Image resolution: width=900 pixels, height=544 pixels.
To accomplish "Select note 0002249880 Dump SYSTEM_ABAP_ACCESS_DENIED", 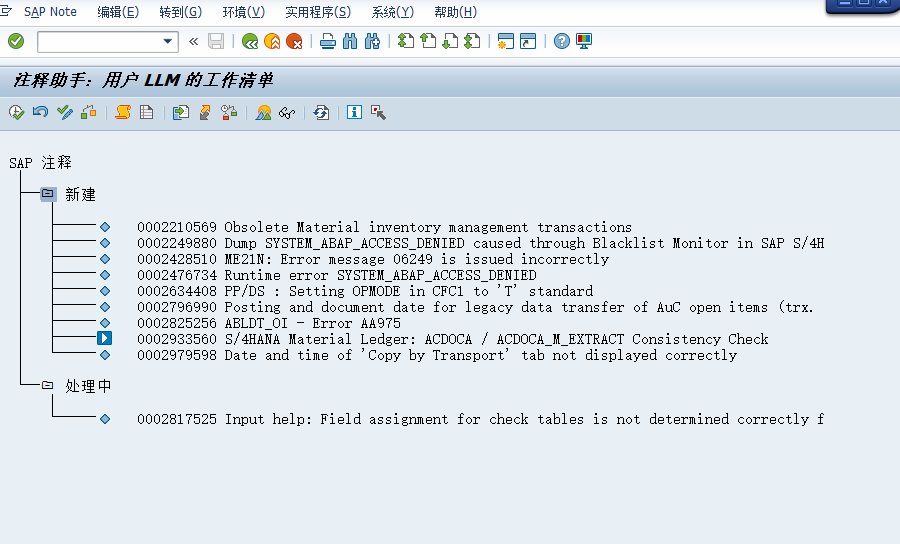I will [x=480, y=243].
